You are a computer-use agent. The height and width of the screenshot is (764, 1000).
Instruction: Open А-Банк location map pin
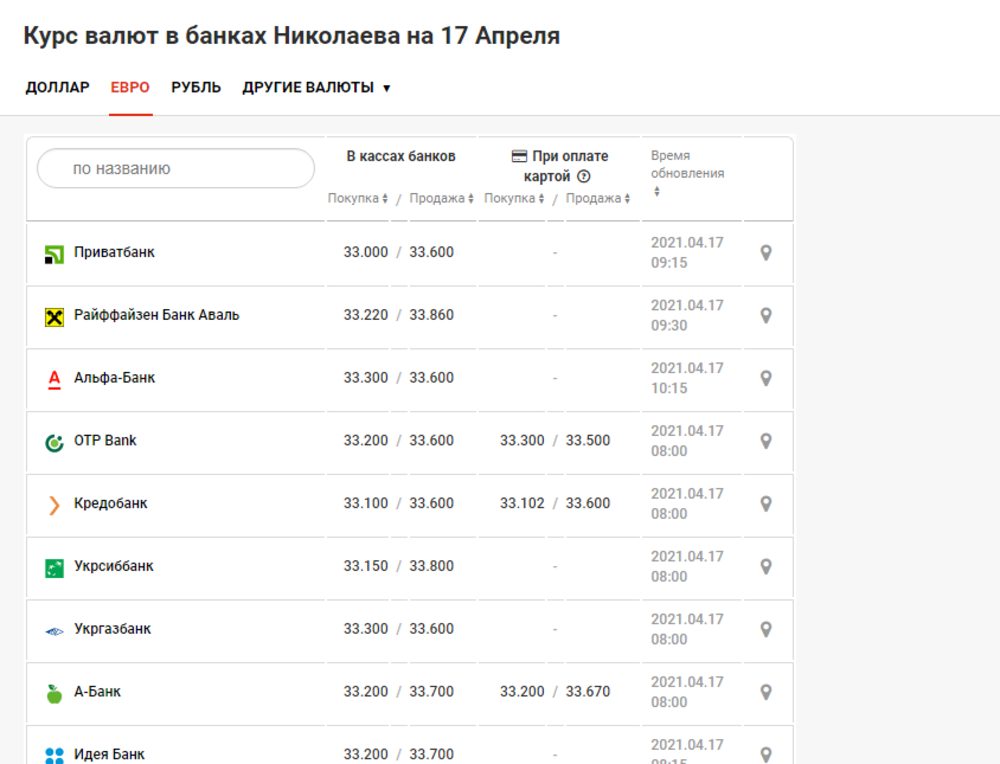[766, 693]
